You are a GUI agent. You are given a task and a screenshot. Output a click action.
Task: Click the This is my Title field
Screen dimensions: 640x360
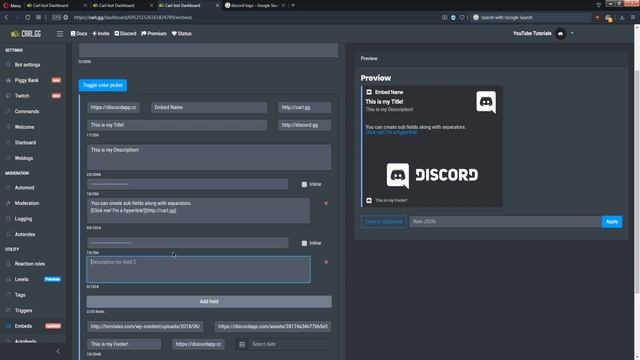click(177, 125)
